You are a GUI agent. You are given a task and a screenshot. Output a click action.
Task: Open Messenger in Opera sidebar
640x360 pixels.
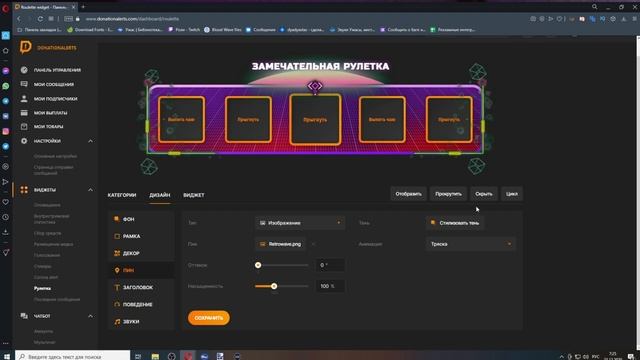click(5, 71)
